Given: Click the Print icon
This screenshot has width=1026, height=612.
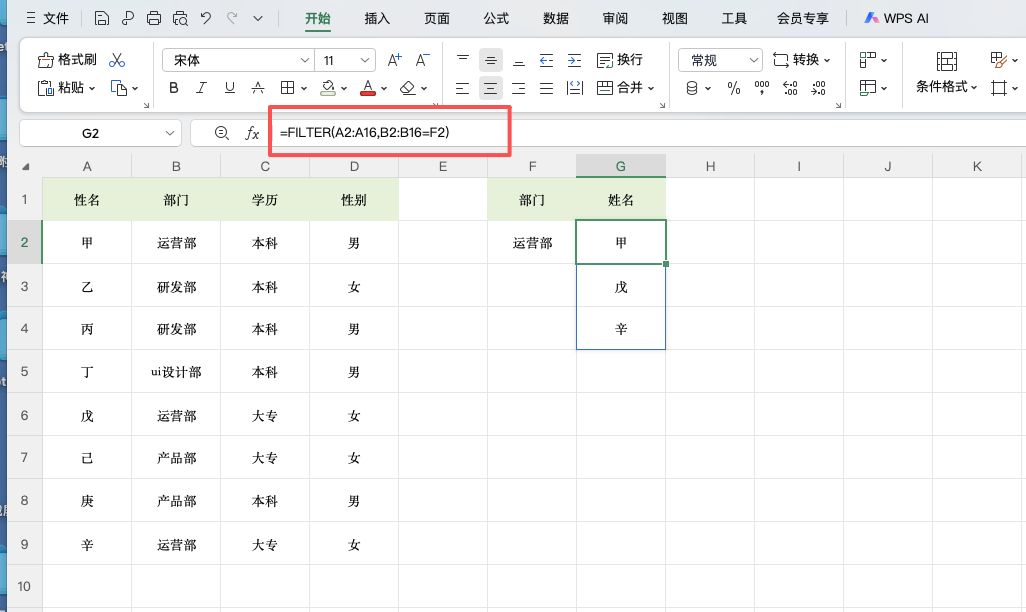Looking at the screenshot, I should click(x=154, y=18).
